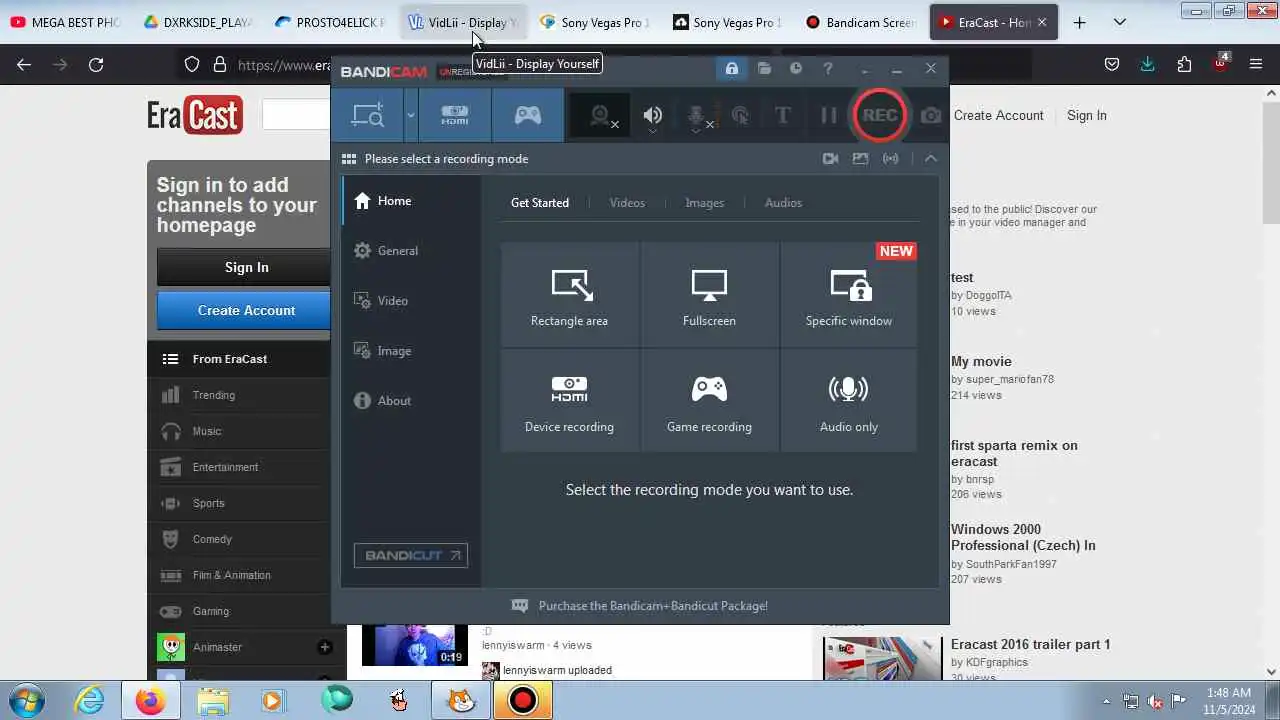
Task: Add Animaster channel with plus icon
Action: pyautogui.click(x=324, y=647)
